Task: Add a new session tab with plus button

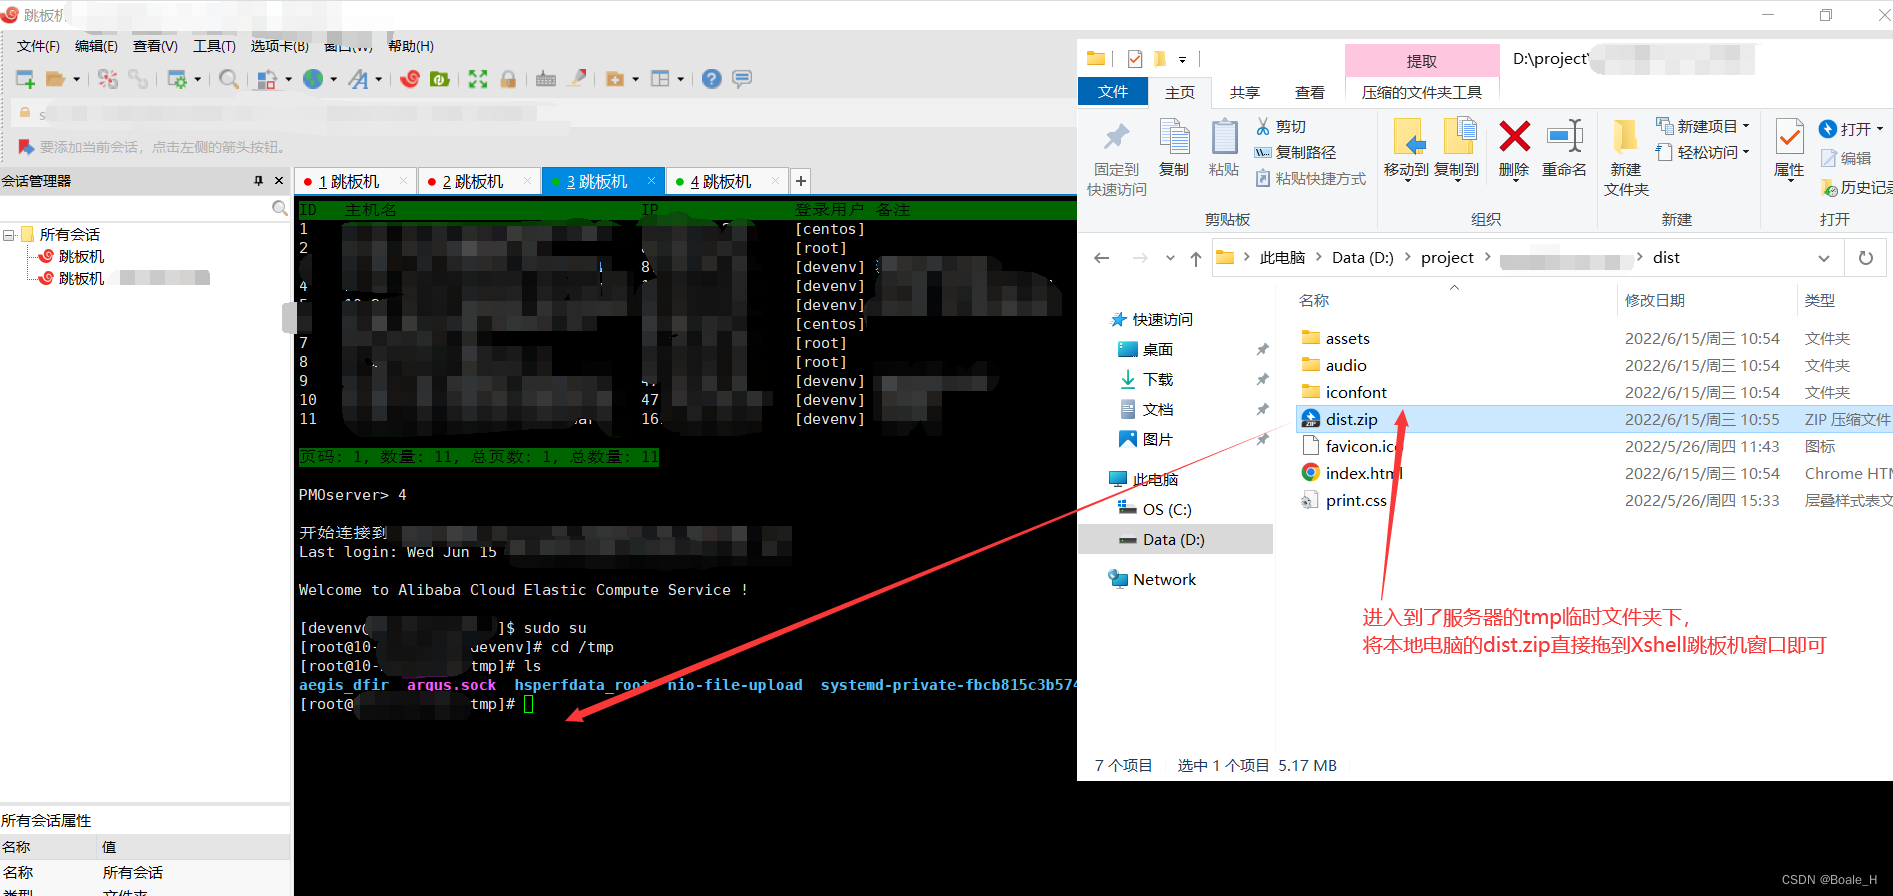Action: (801, 181)
